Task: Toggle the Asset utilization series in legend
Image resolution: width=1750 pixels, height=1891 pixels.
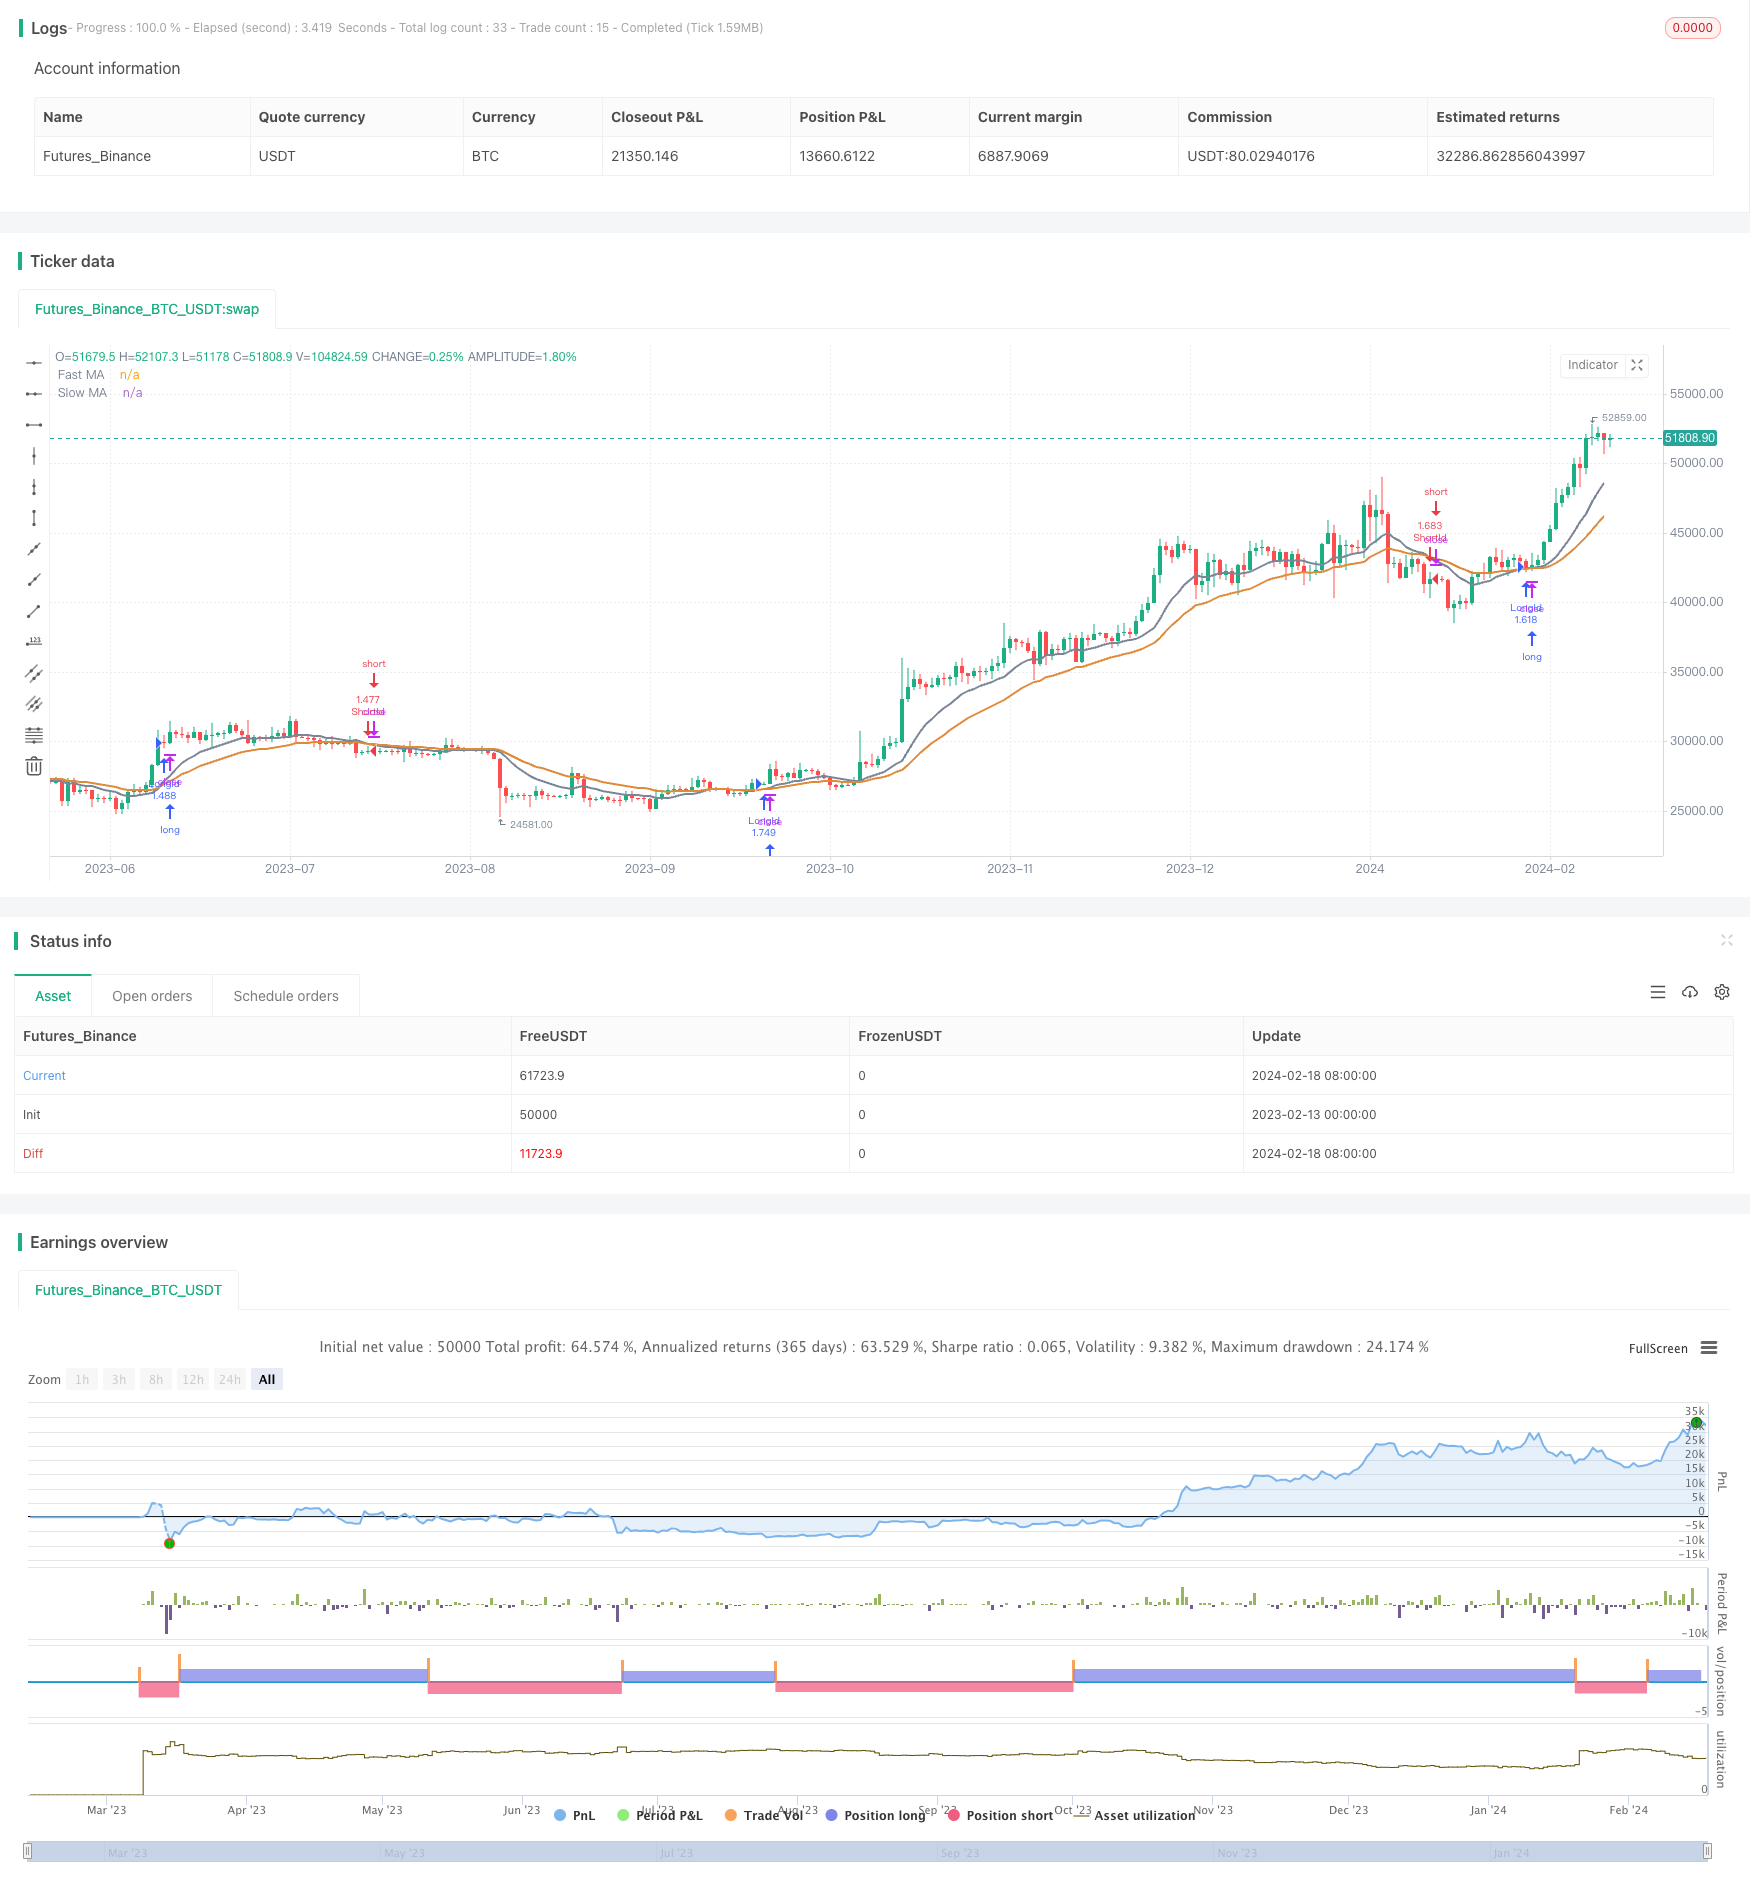Action: click(1135, 1815)
